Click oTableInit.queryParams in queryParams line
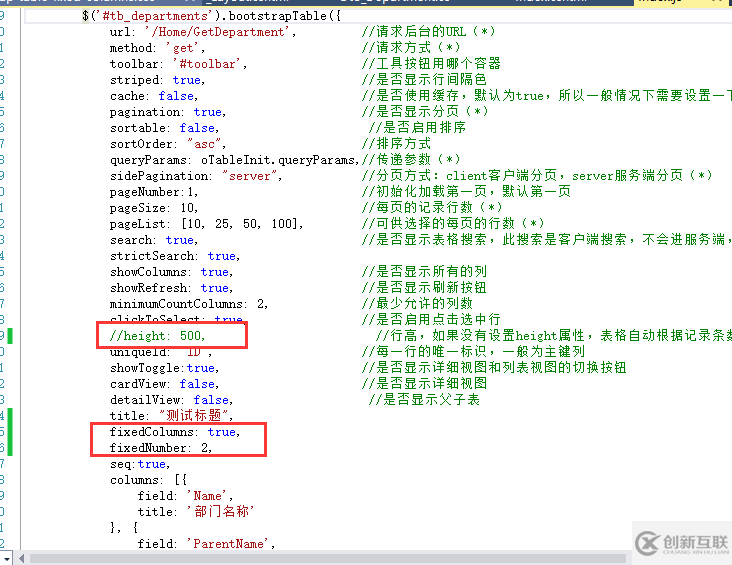 click(x=278, y=160)
